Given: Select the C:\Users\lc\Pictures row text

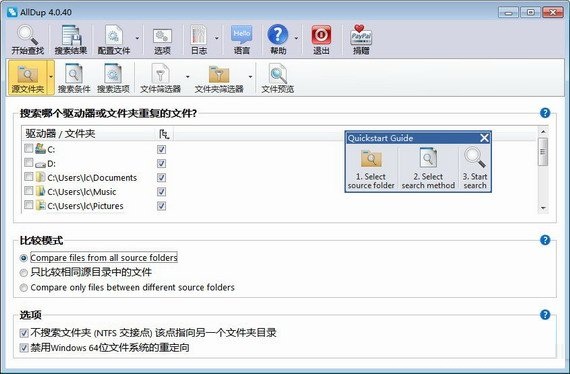Looking at the screenshot, I should (85, 206).
